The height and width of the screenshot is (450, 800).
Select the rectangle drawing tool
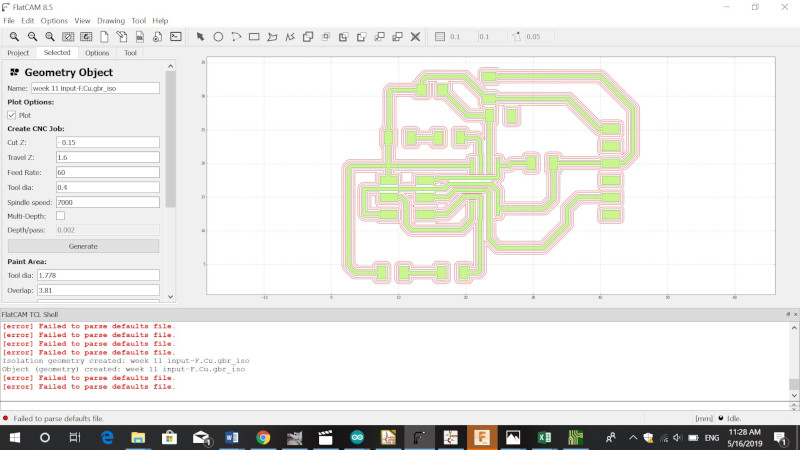click(254, 37)
